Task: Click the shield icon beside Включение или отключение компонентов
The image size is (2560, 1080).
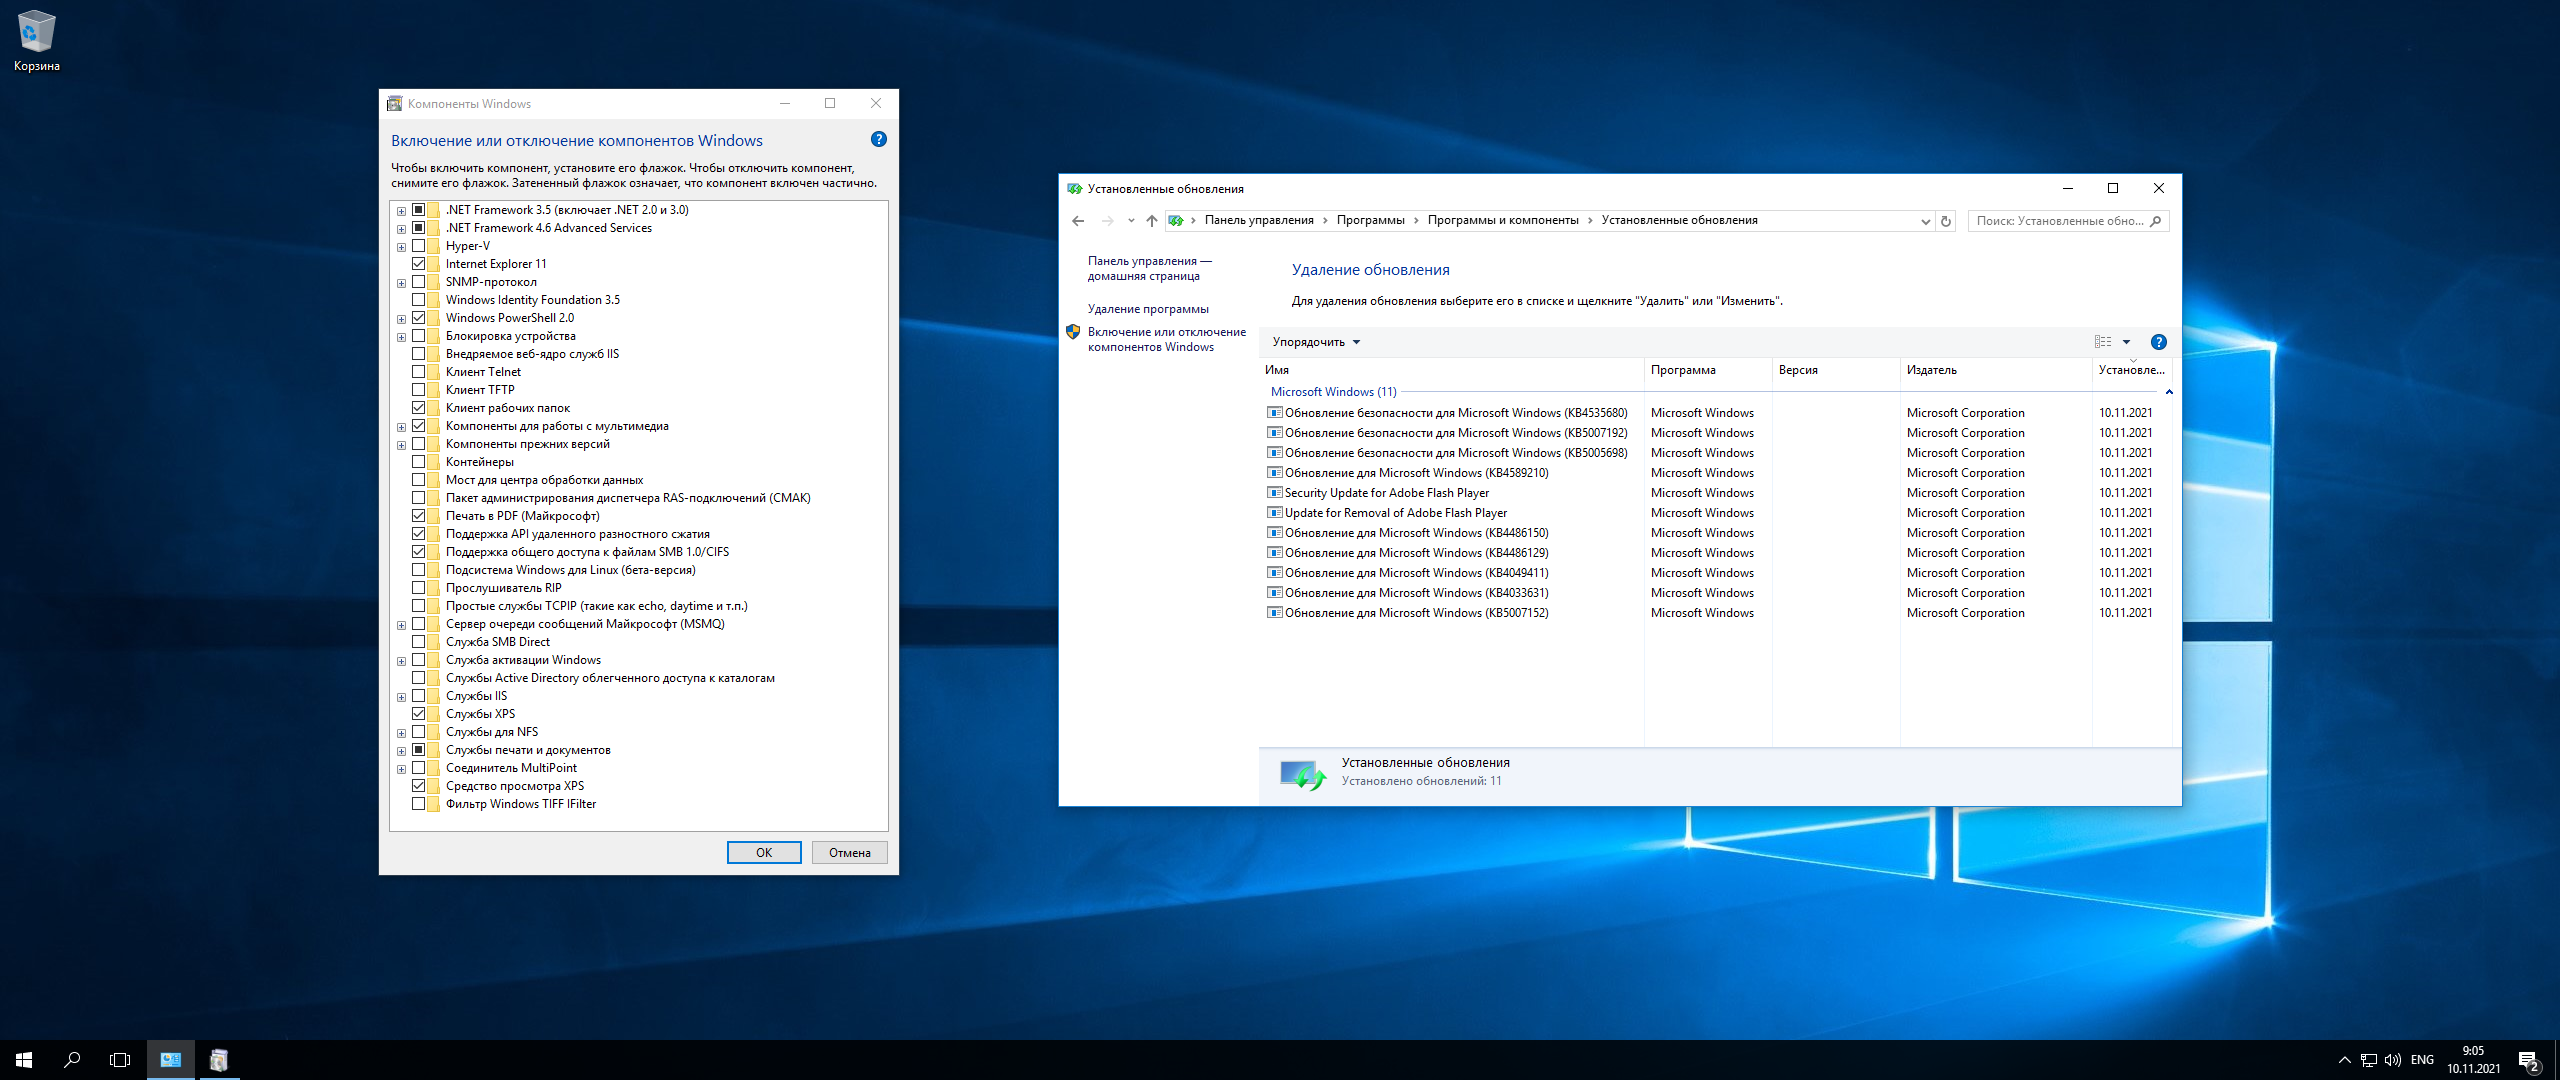Action: [1073, 332]
